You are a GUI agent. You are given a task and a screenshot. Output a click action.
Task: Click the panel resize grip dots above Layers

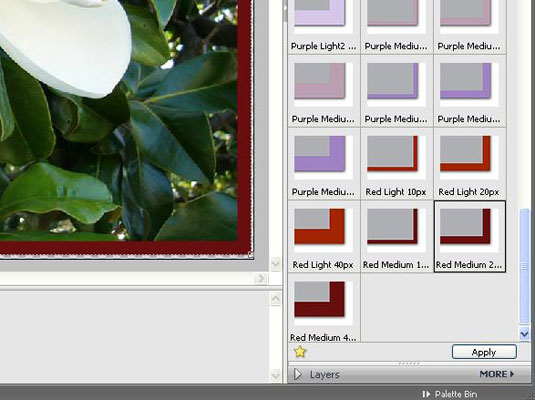pyautogui.click(x=409, y=363)
